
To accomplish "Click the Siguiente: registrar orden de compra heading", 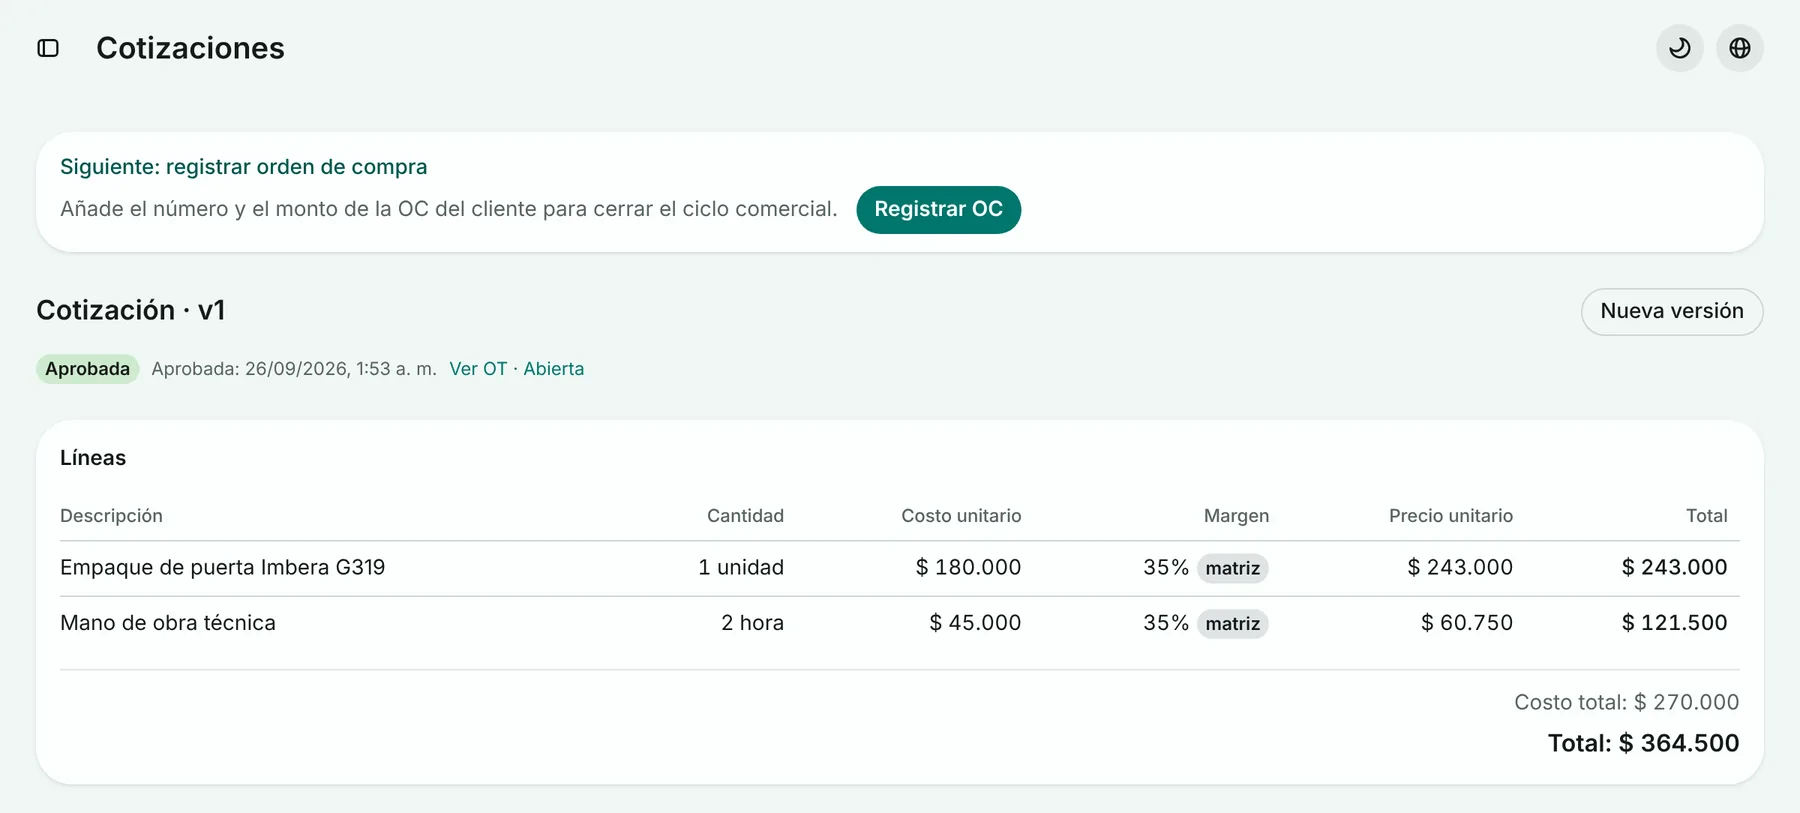I will pos(244,167).
